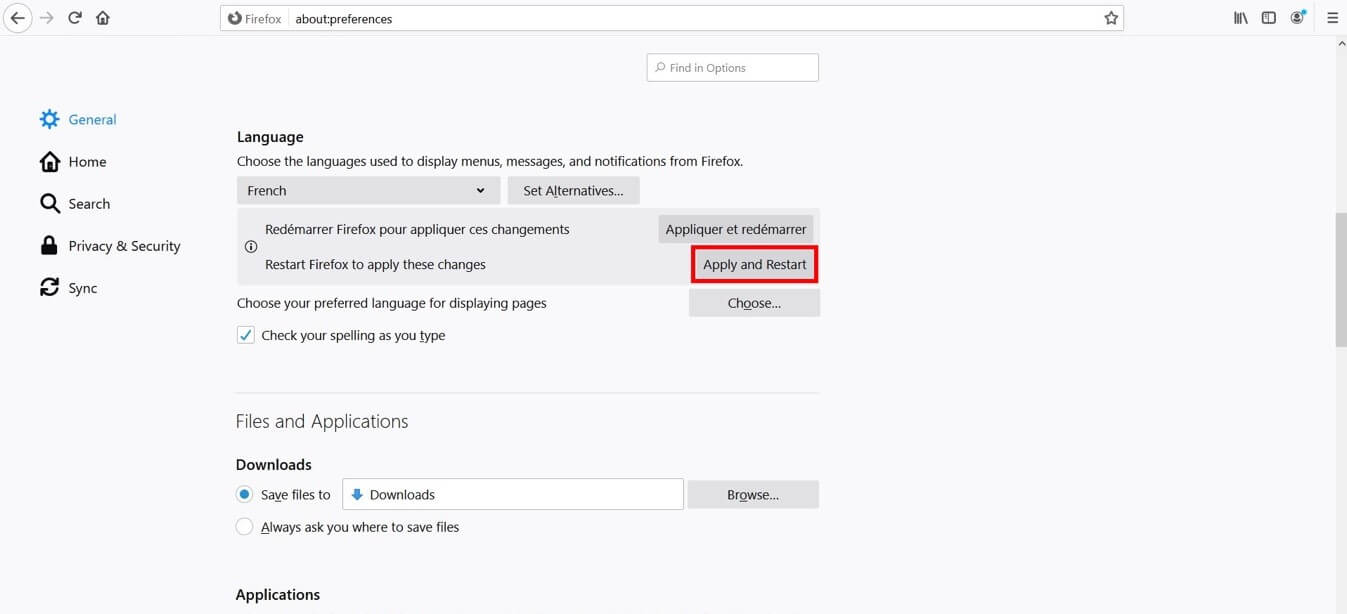
Task: Select Save files to radio option
Action: coord(244,494)
